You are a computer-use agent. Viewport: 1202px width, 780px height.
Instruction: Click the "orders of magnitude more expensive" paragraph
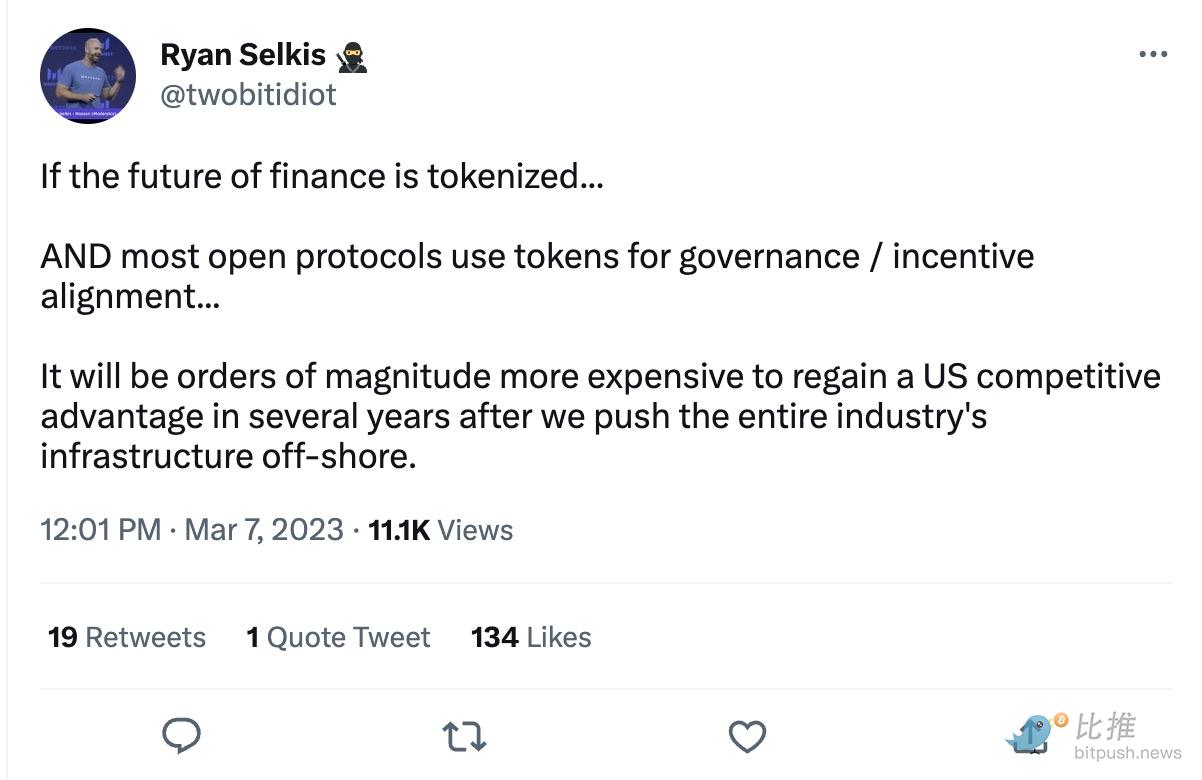(600, 416)
